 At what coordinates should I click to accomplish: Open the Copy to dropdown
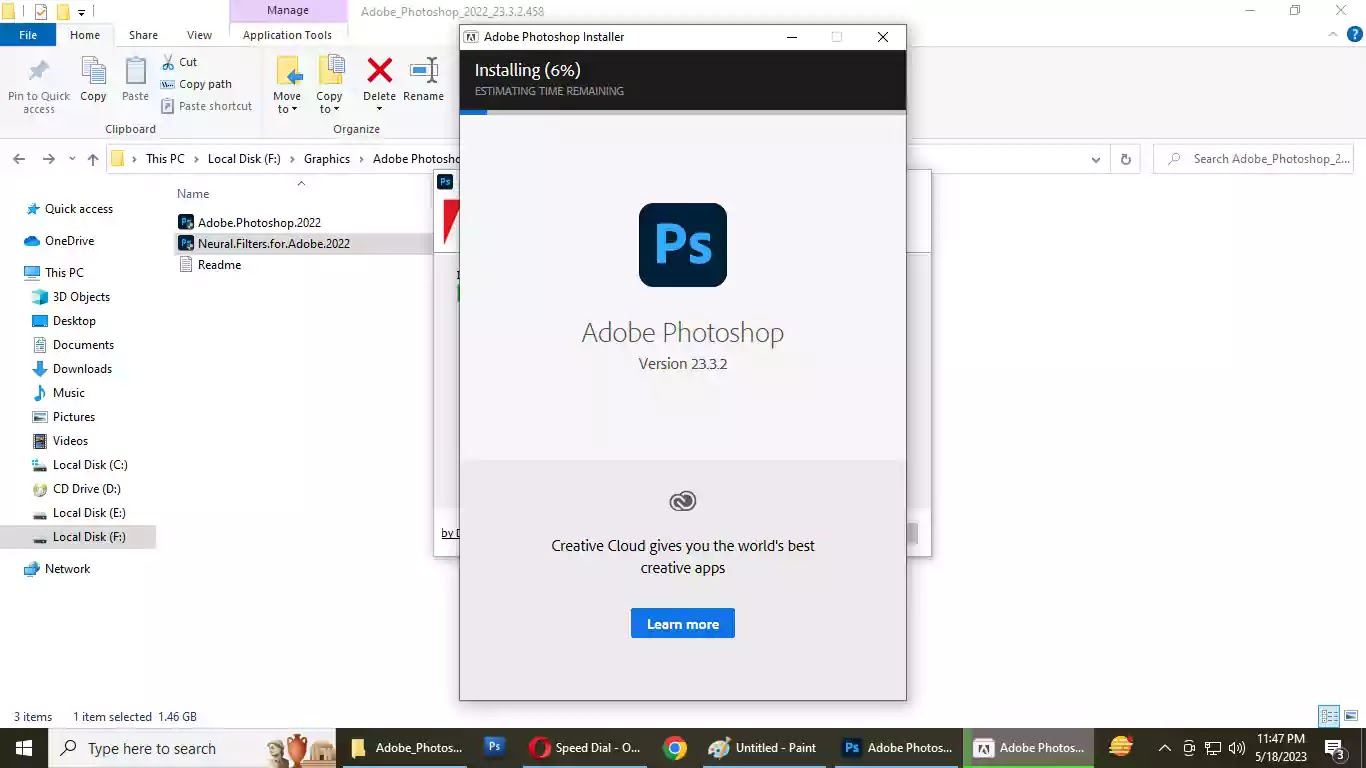coord(329,85)
